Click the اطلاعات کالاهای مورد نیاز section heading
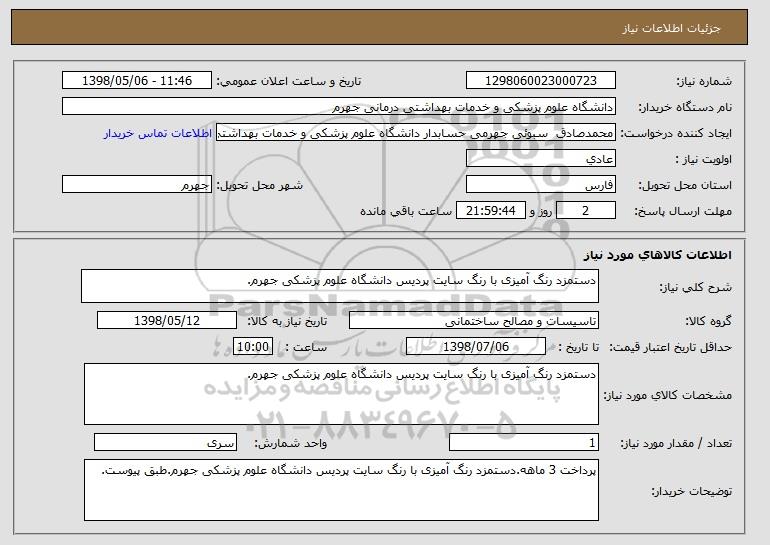770x545 pixels. tap(658, 255)
